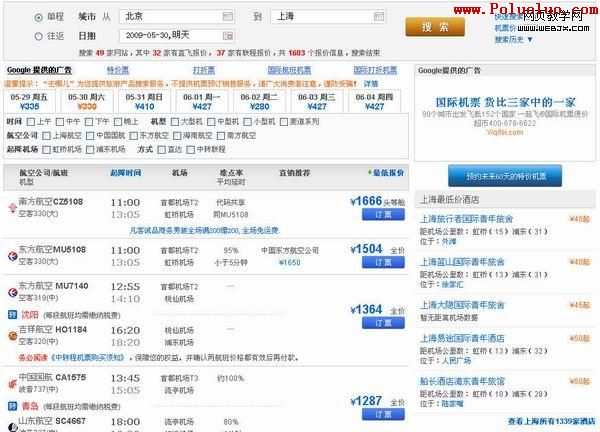
Task: Book the ¥1666 CZ5108 ticket via 订票
Action: pyautogui.click(x=383, y=215)
